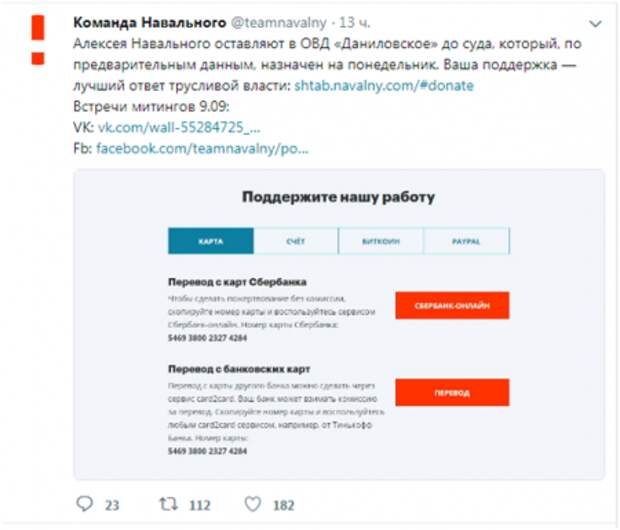Screen dimensions: 620x530
Task: Click the reply speech bubble icon
Action: tap(84, 504)
